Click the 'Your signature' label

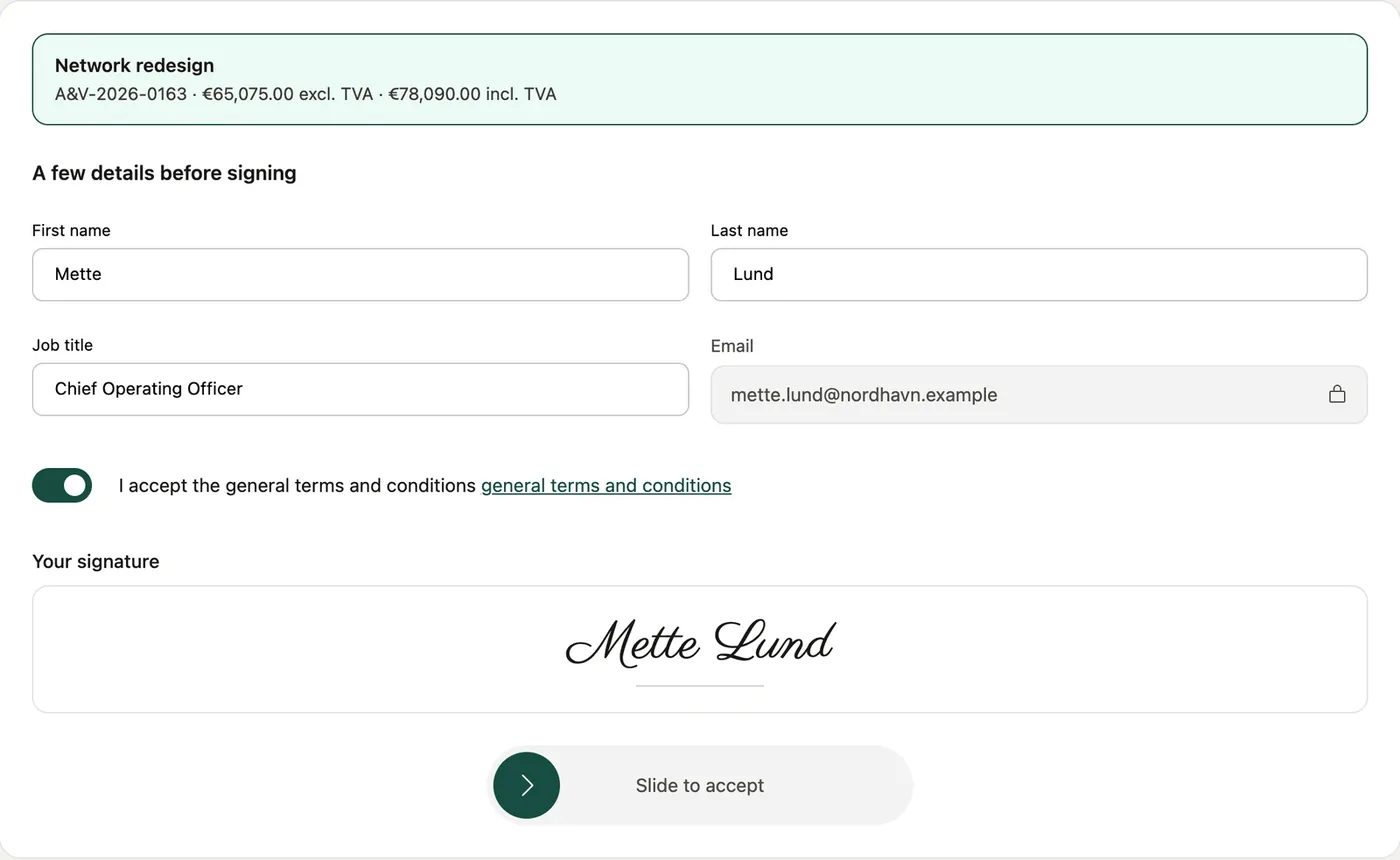(95, 561)
